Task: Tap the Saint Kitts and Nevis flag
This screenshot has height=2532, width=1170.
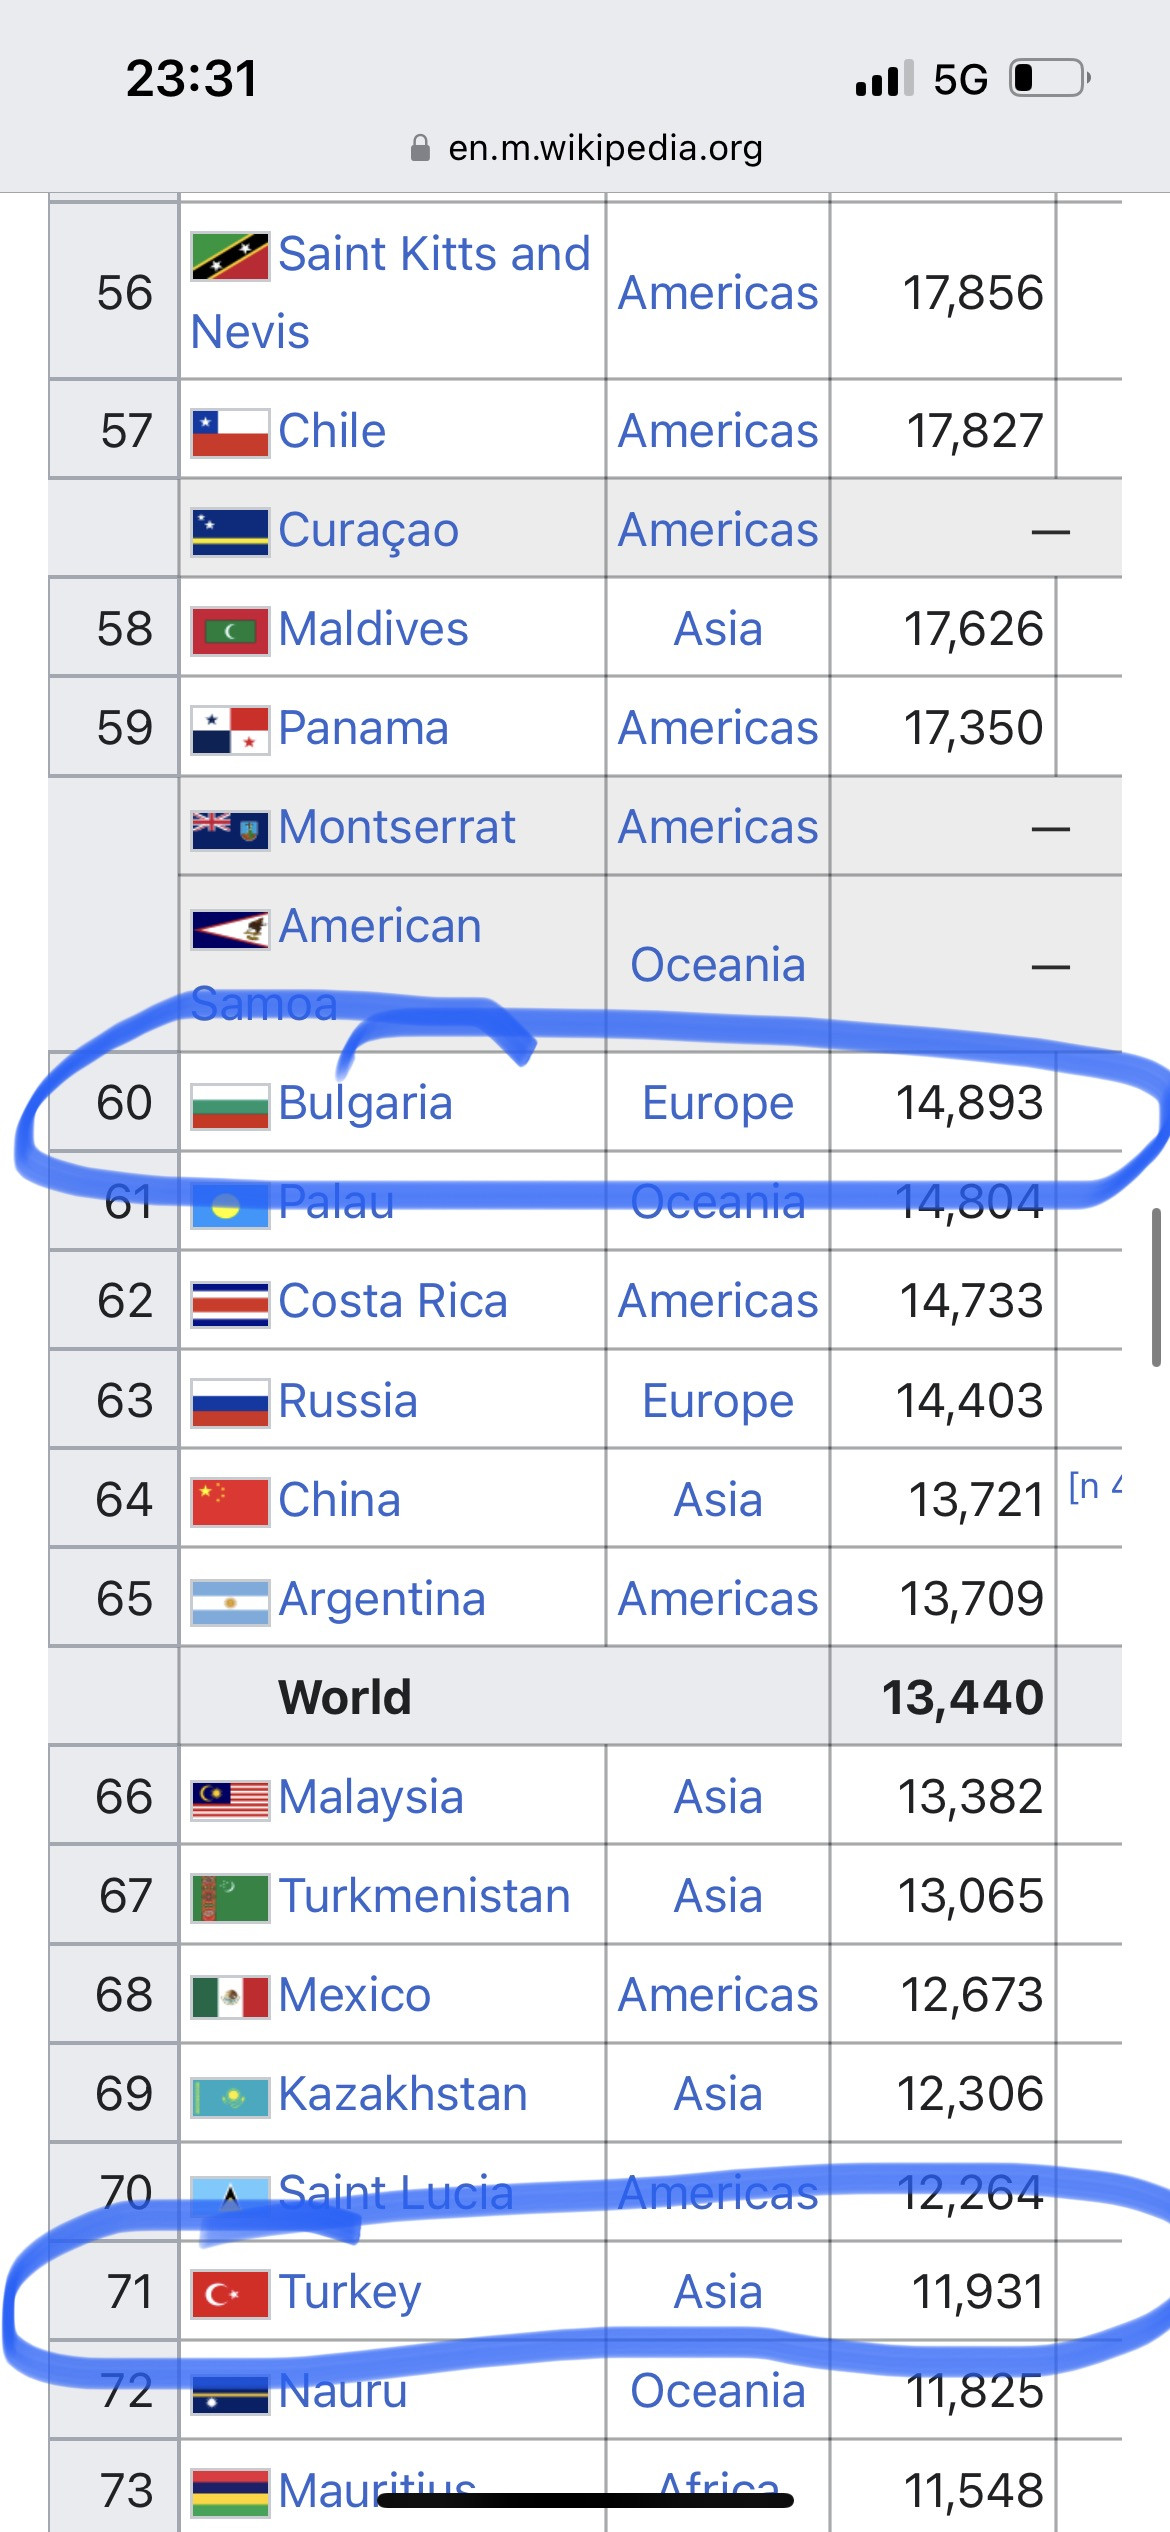Action: [x=230, y=256]
